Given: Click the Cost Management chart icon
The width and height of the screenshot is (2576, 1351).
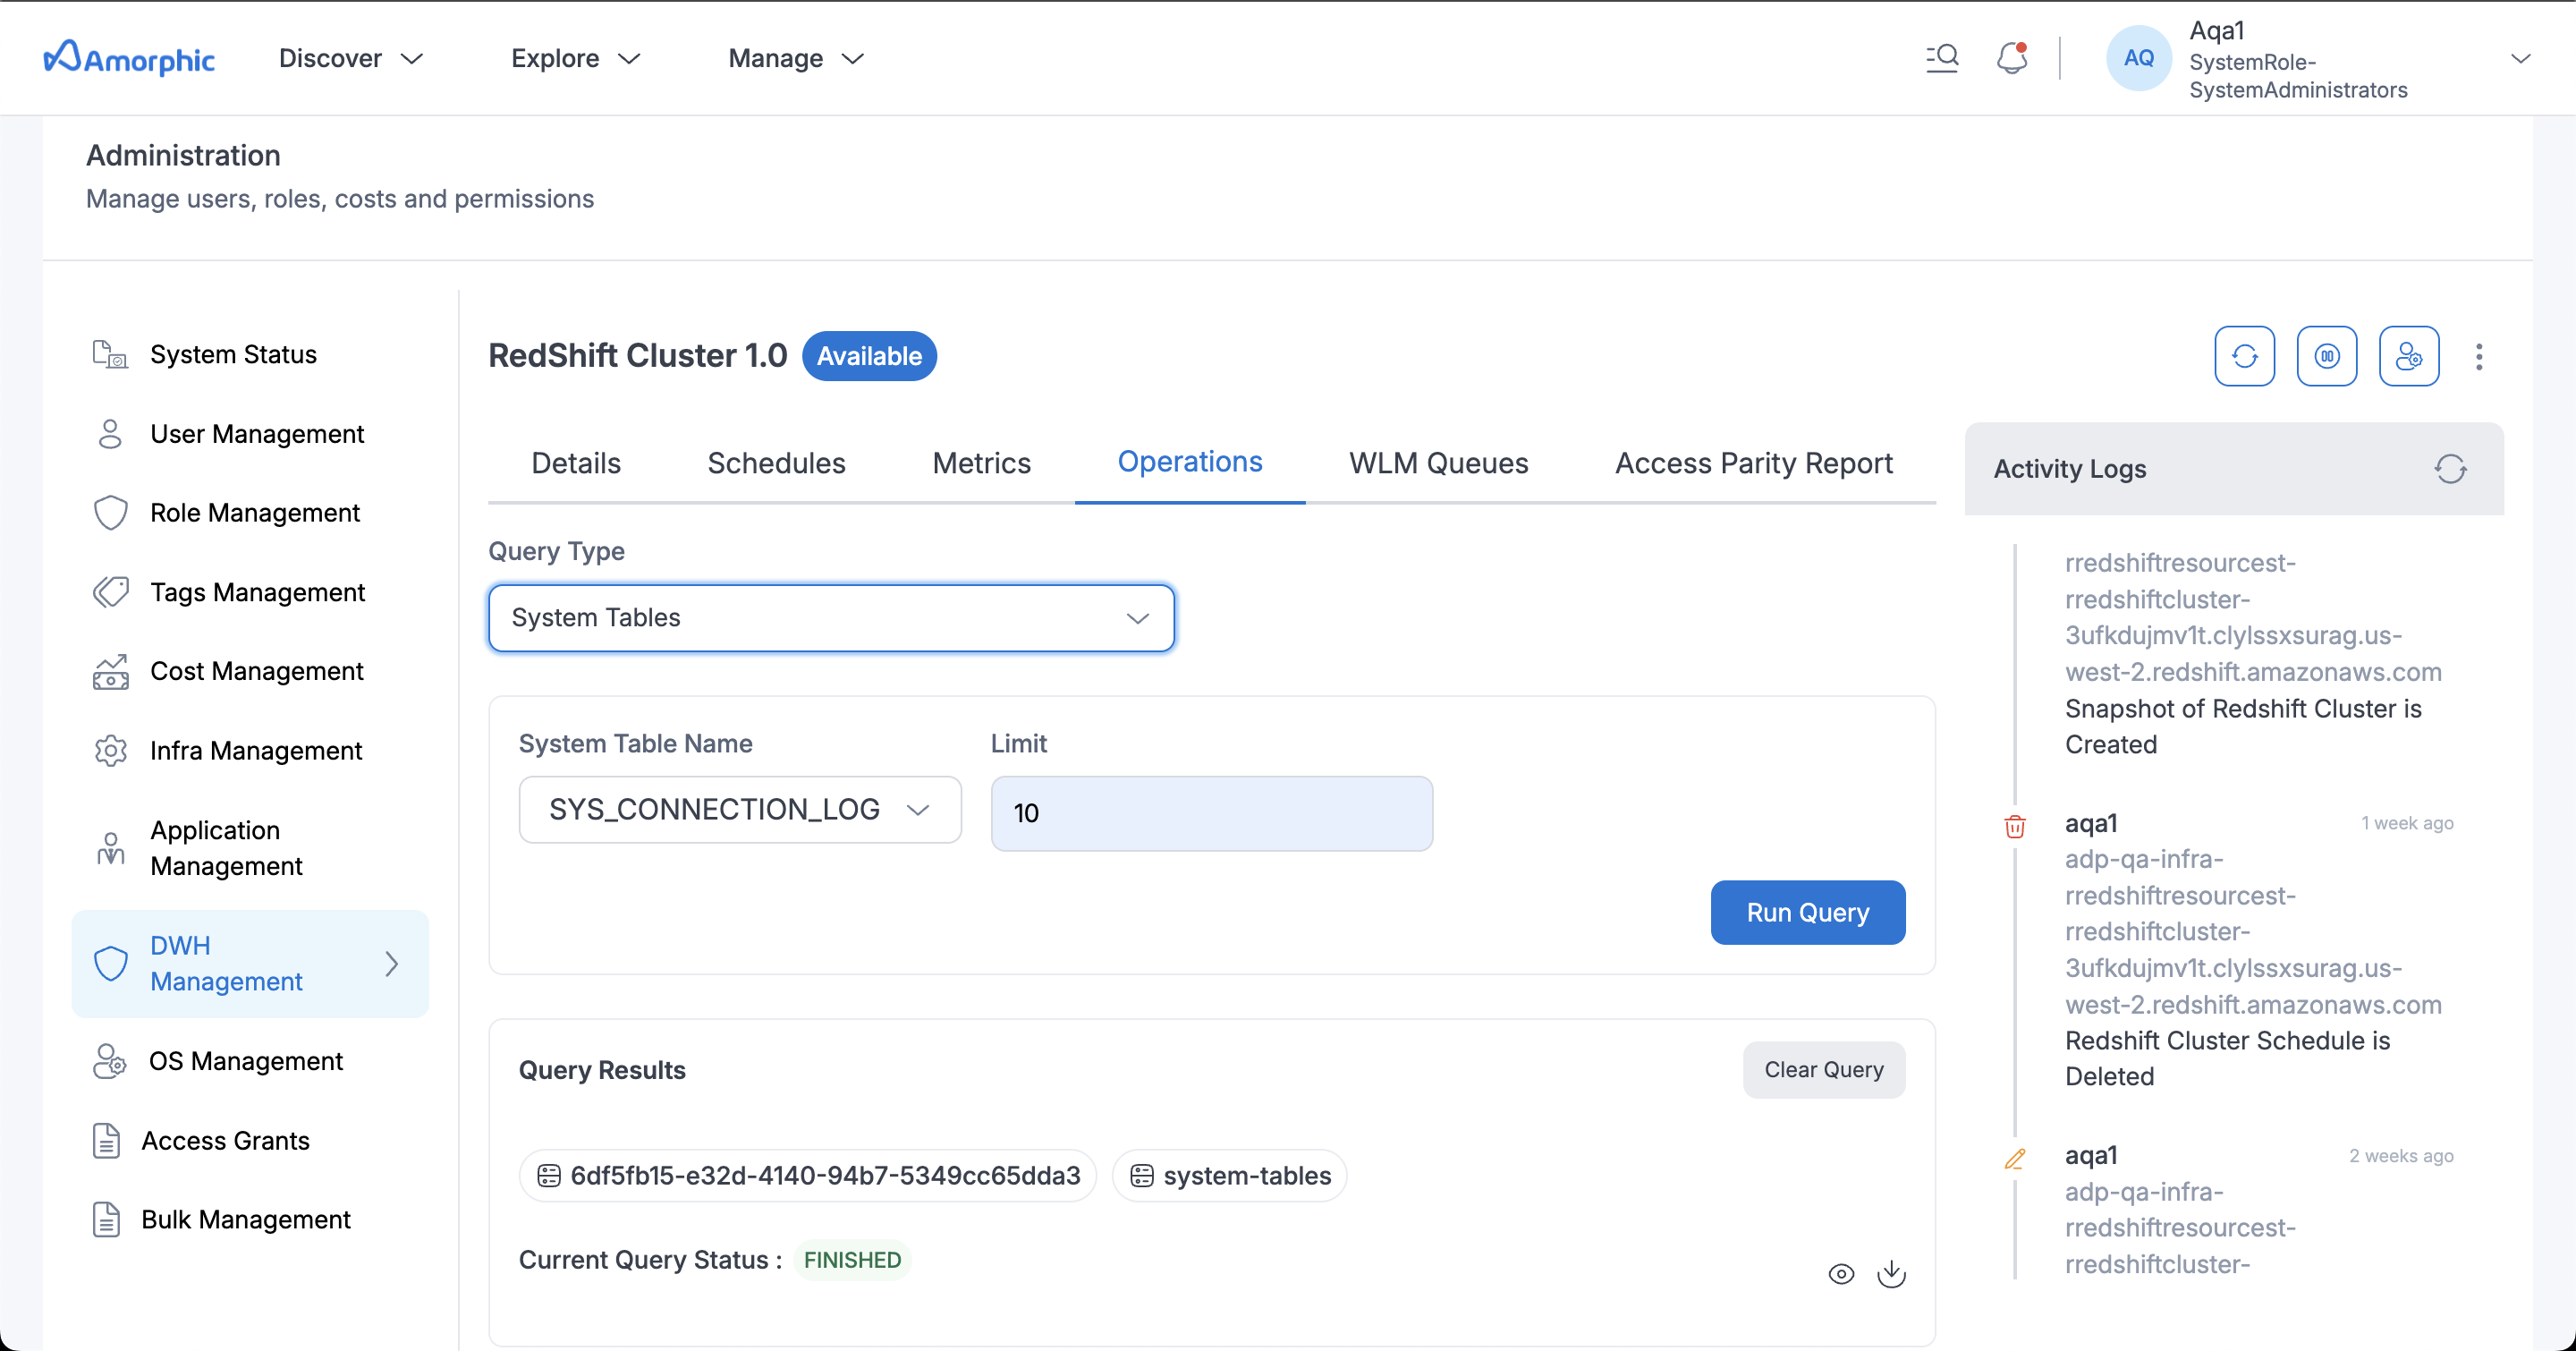Looking at the screenshot, I should 110,672.
